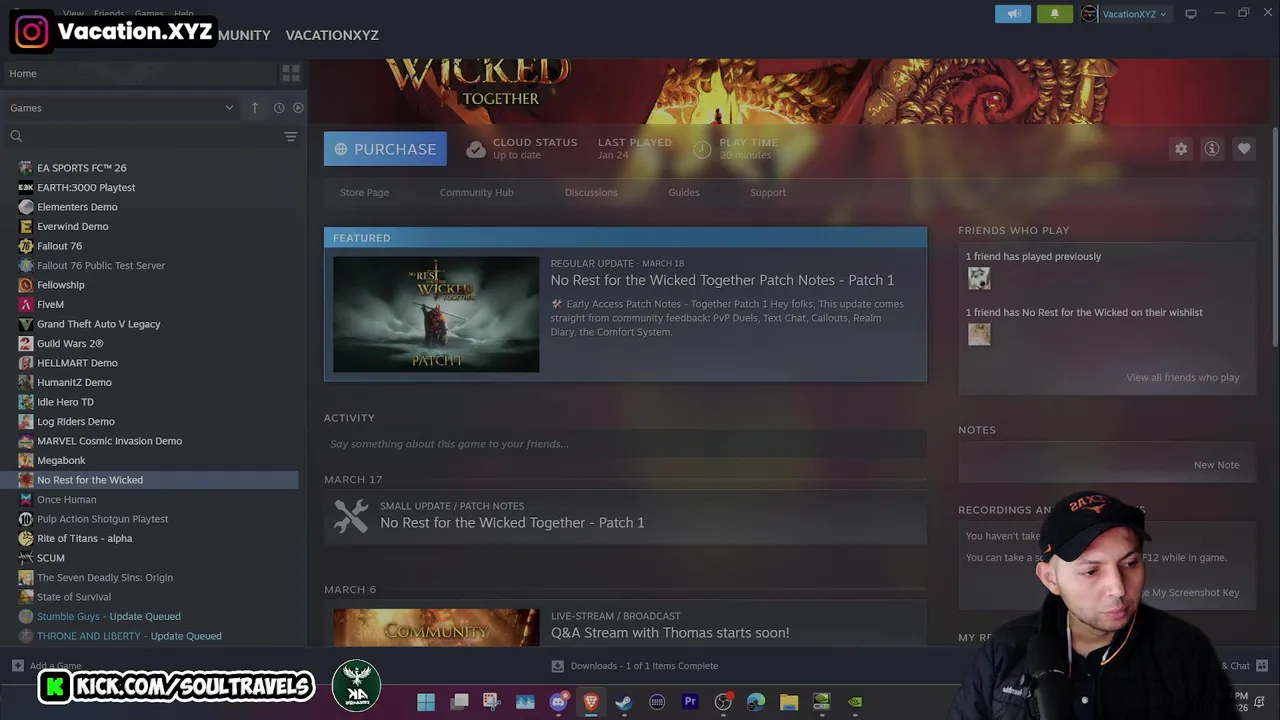The width and height of the screenshot is (1280, 720).
Task: Click the sort arrow beside Games
Action: [x=255, y=108]
